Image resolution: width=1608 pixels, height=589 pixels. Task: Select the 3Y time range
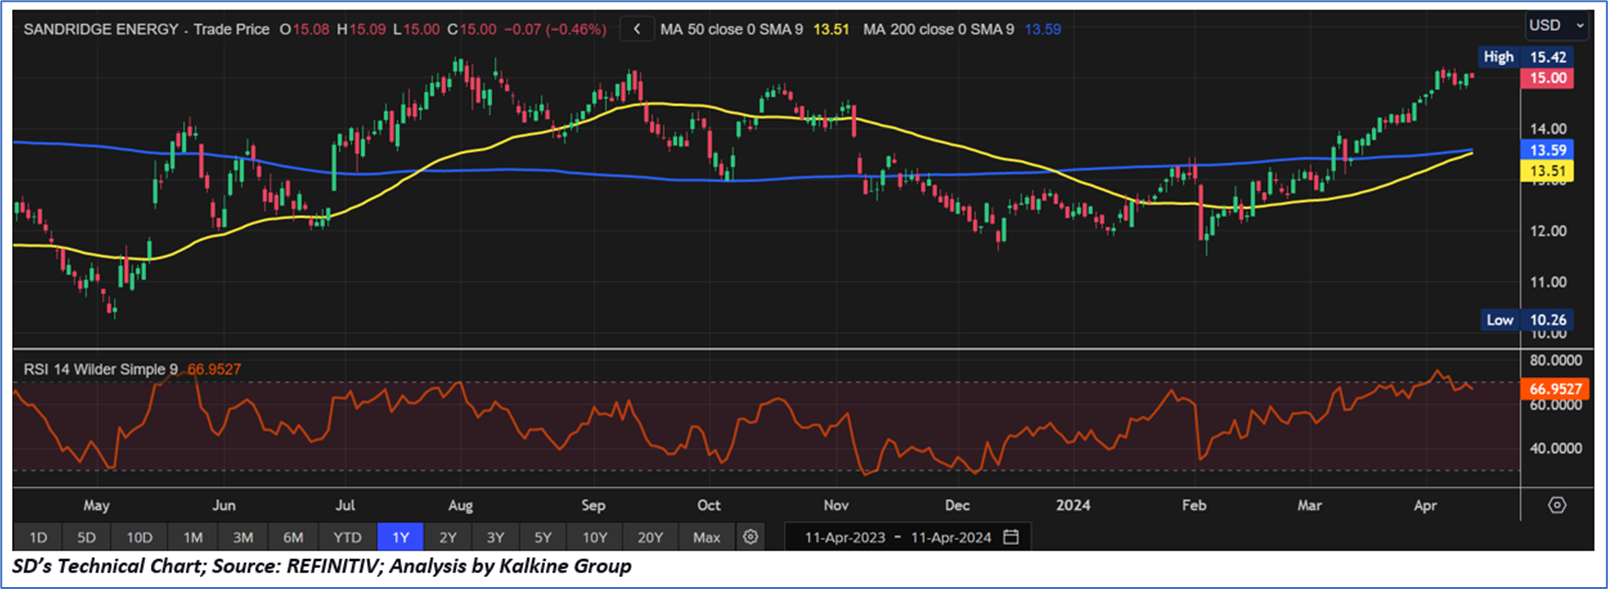495,537
